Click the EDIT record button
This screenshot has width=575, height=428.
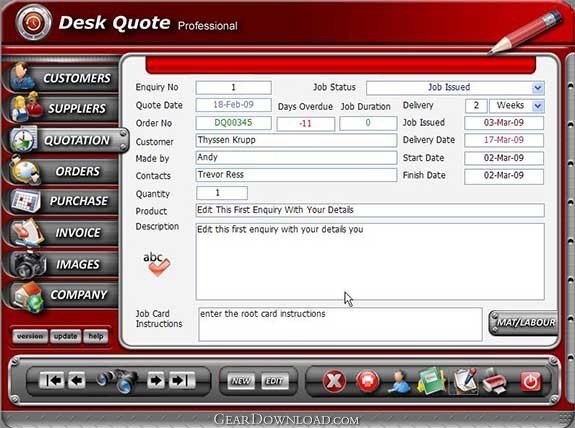274,381
